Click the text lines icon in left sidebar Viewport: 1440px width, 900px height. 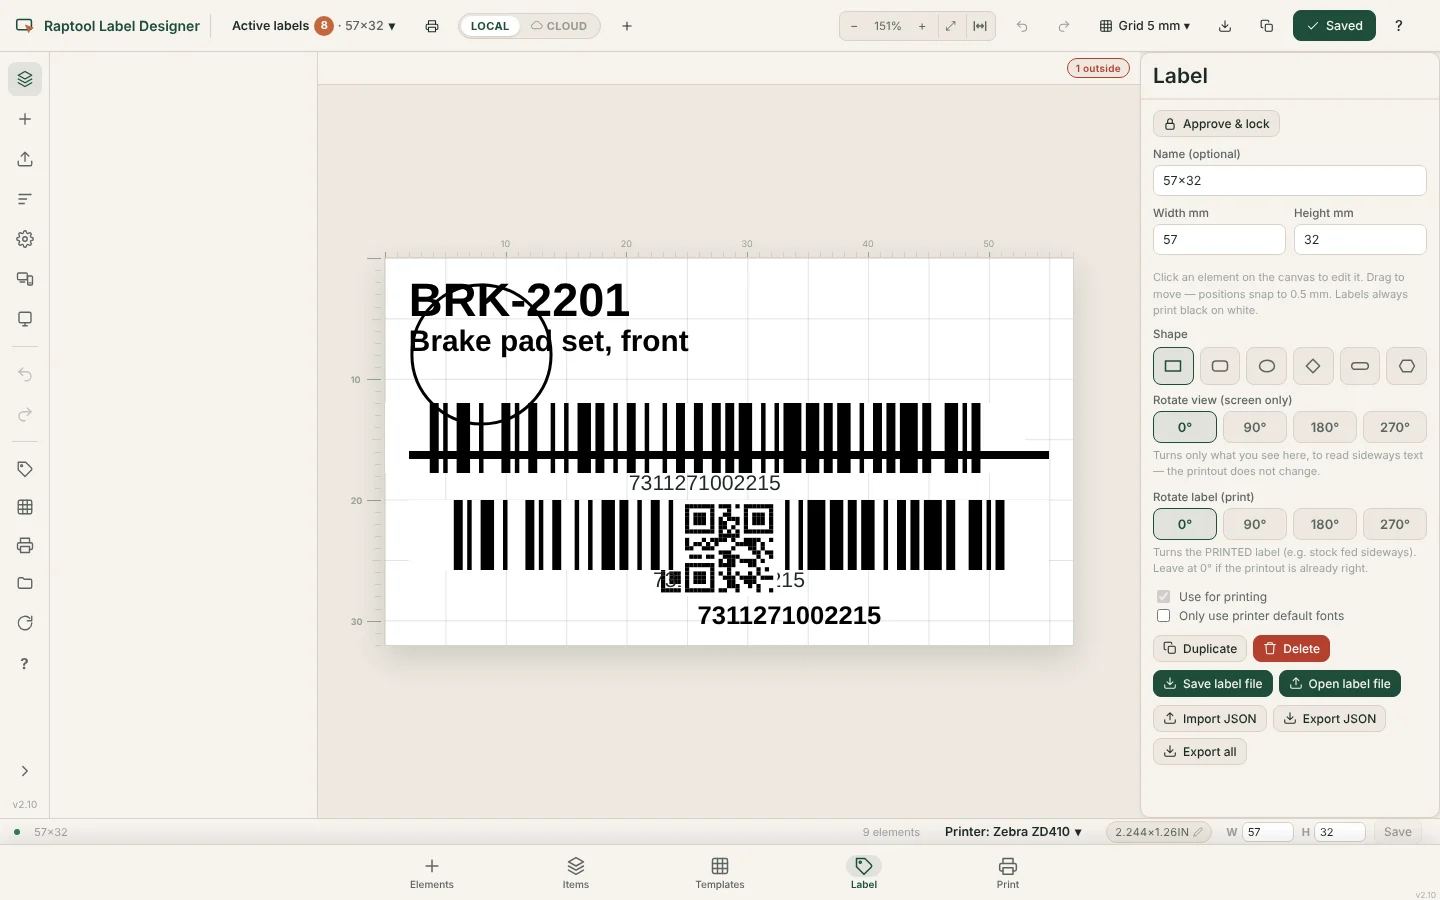pos(25,199)
